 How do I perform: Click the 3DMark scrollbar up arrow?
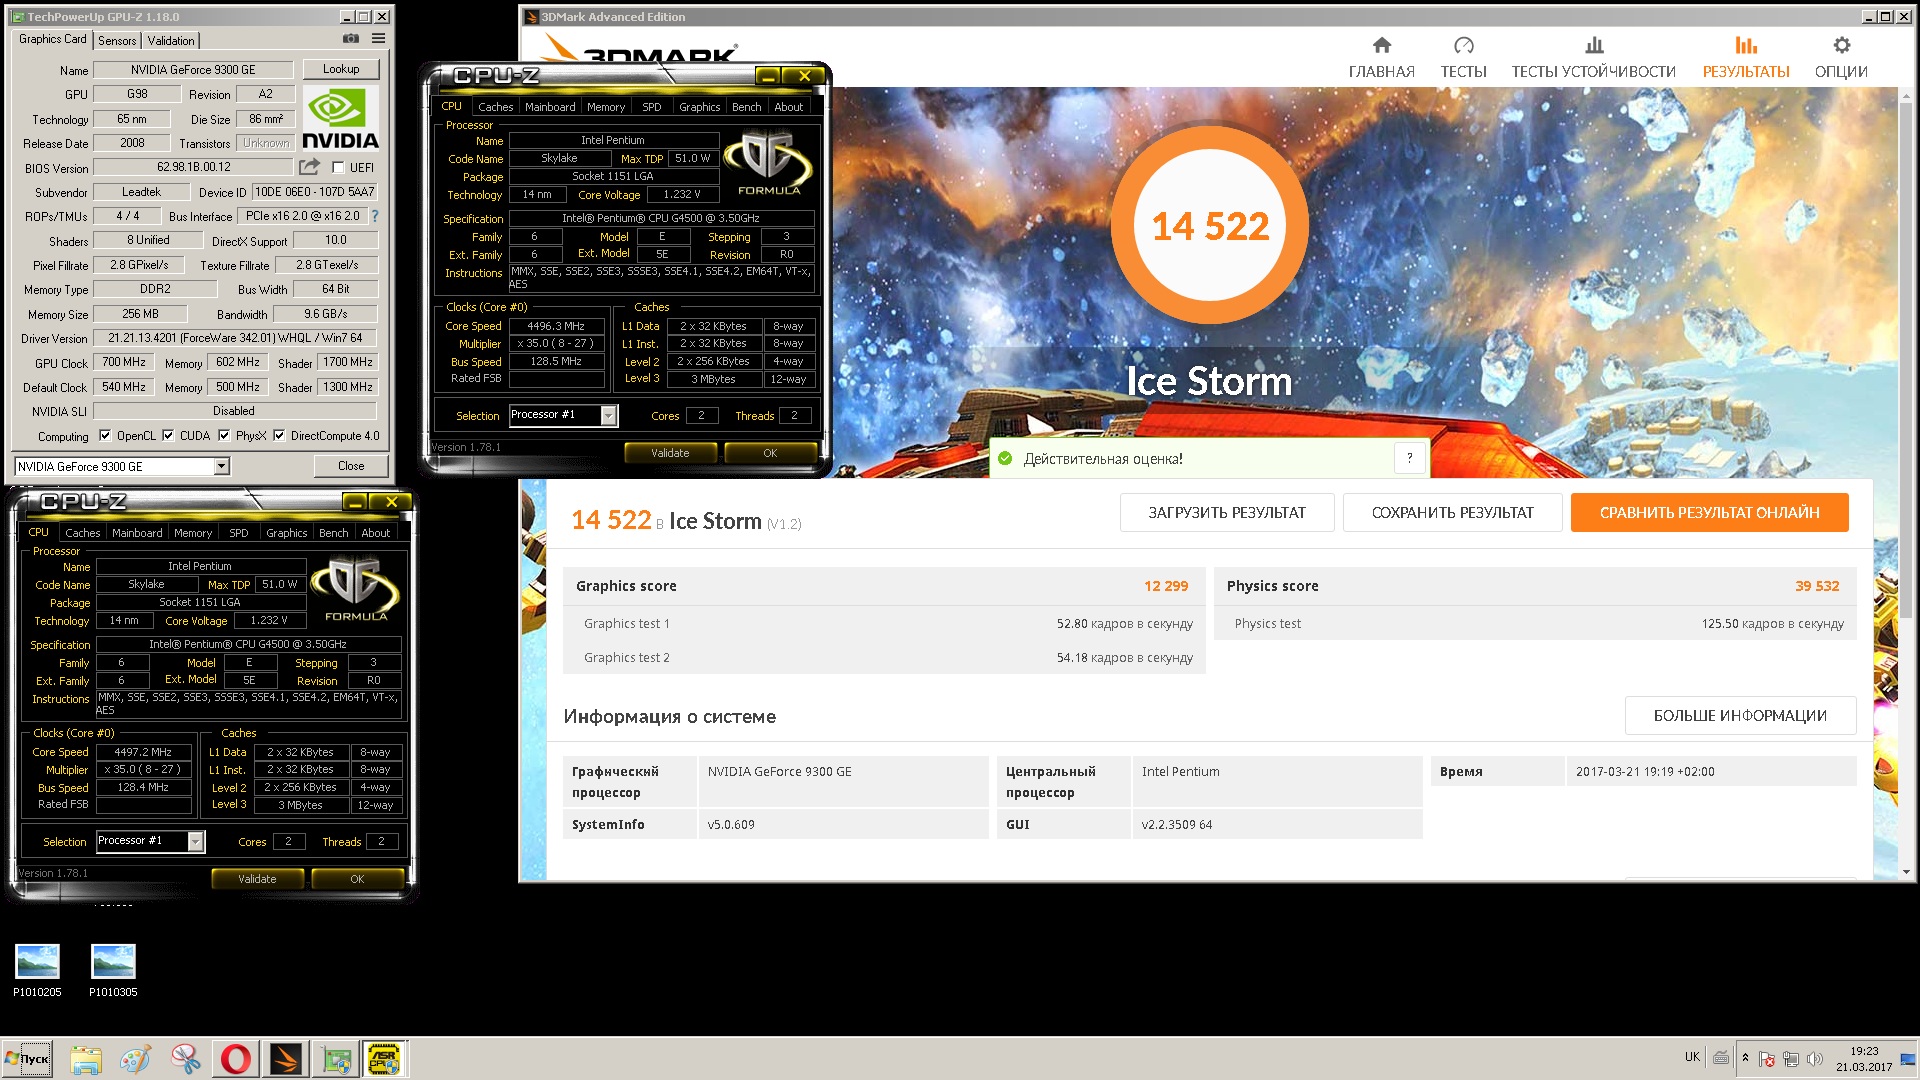(x=1907, y=95)
